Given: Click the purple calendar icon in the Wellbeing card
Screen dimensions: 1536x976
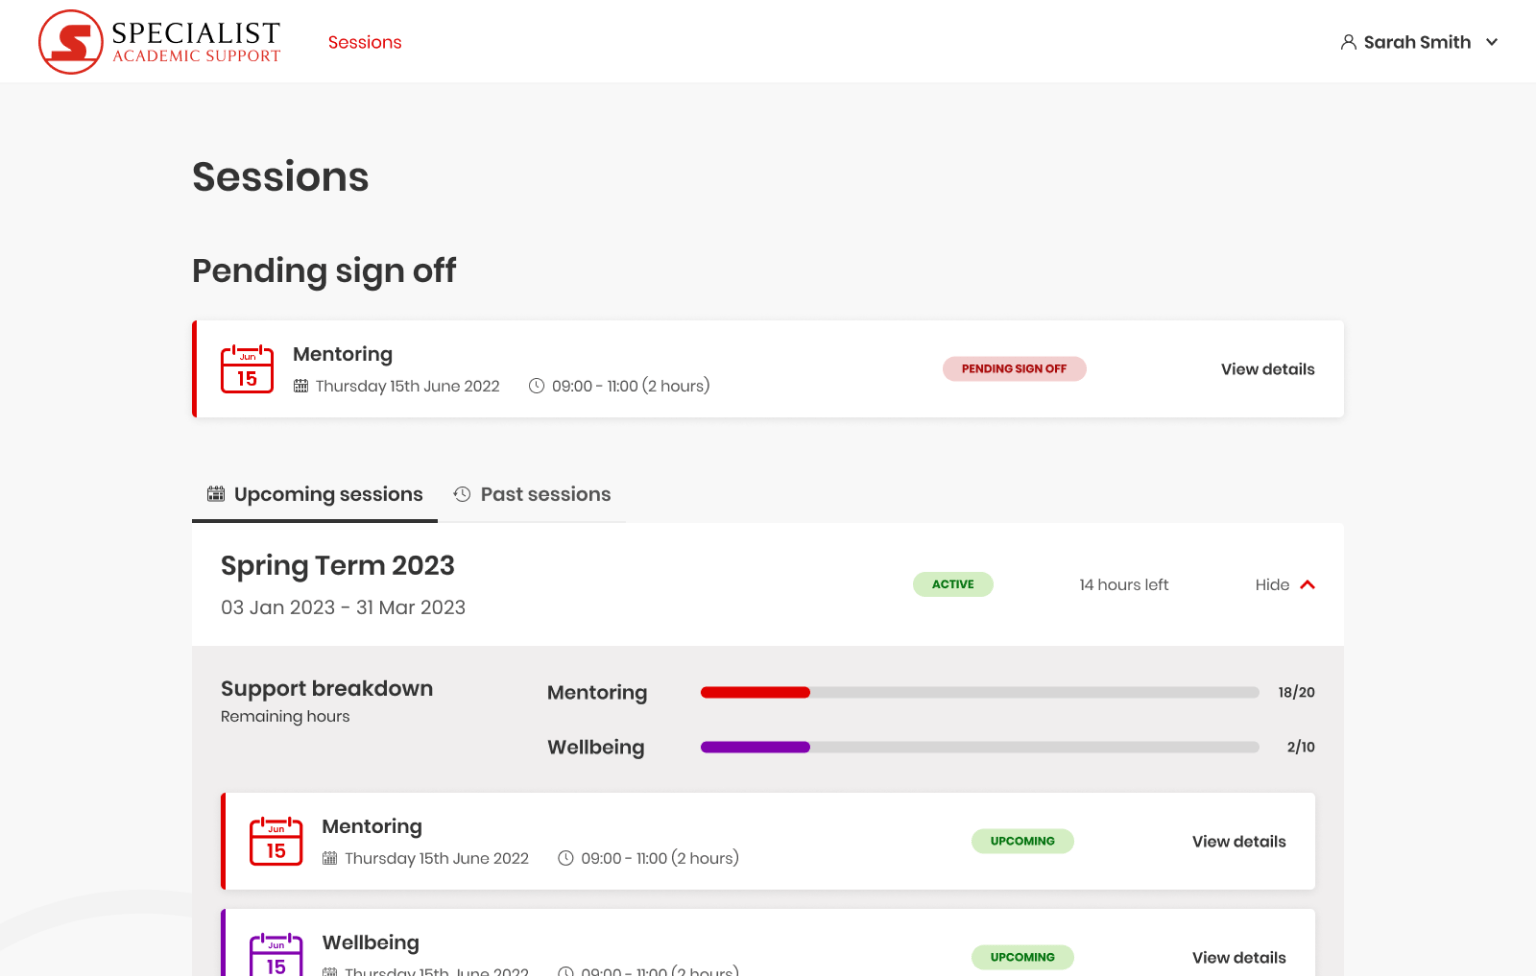Looking at the screenshot, I should click(276, 955).
